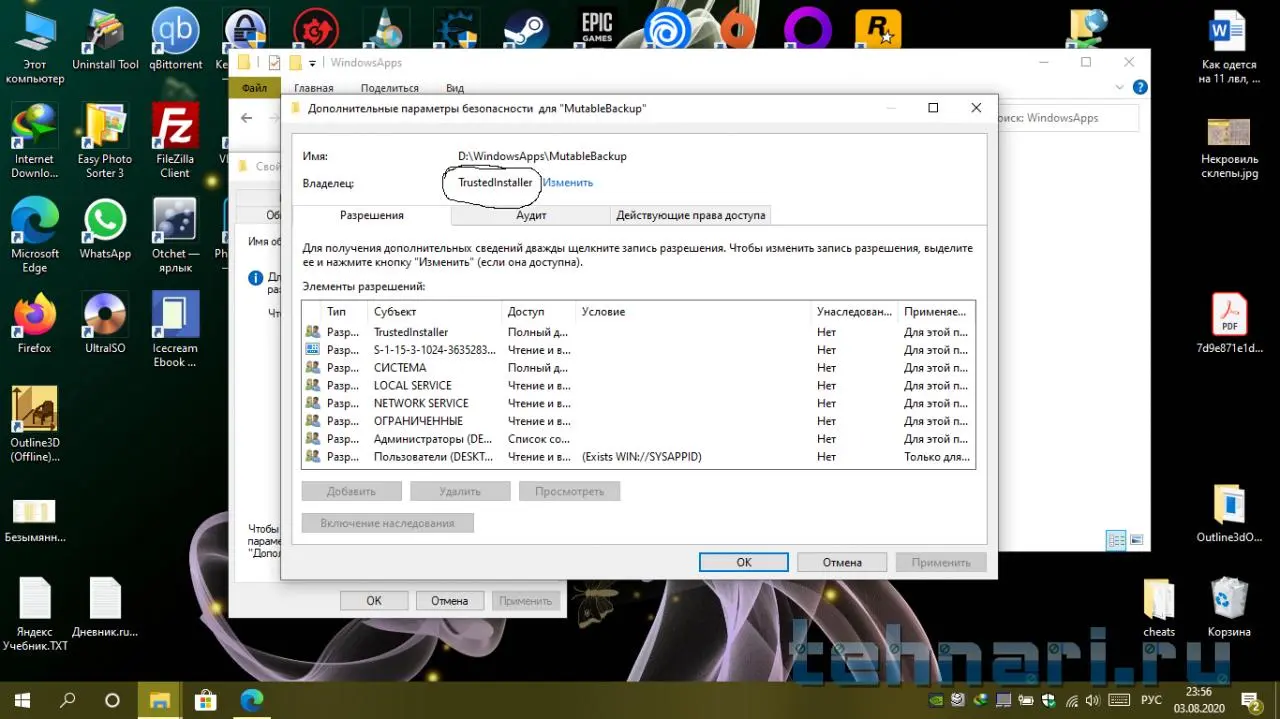Select the СИСТЕМА permission entry

[638, 368]
